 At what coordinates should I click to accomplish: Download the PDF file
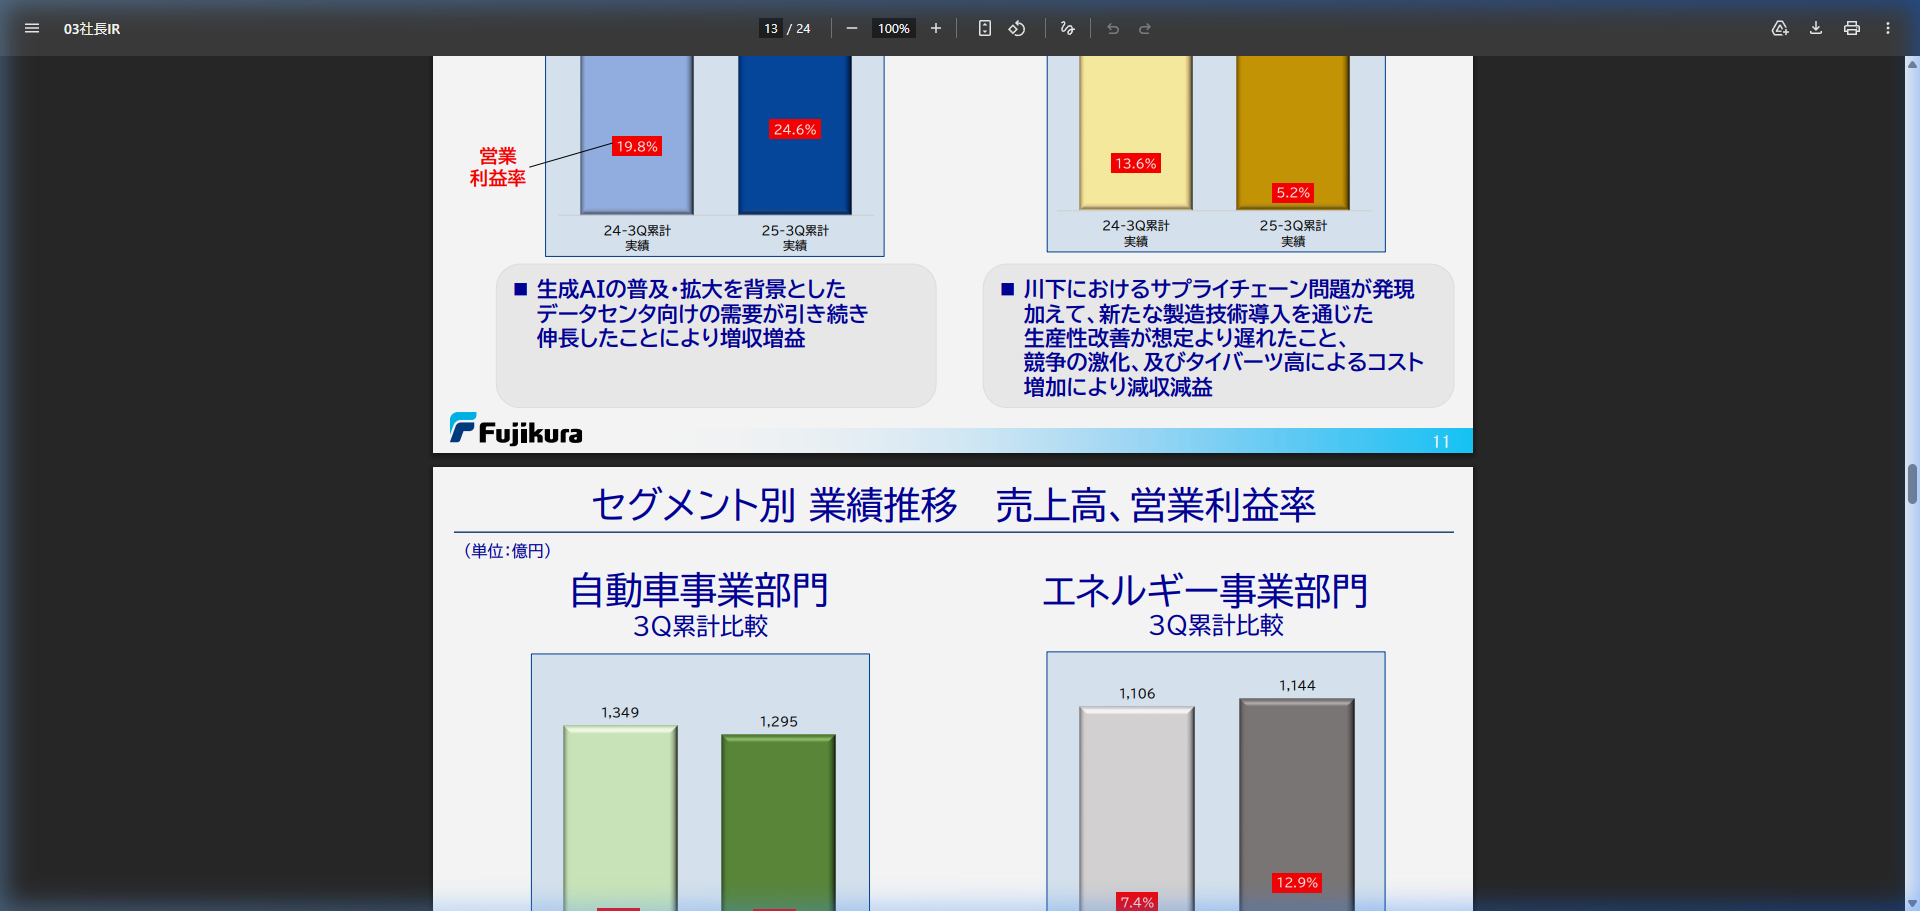click(1815, 28)
